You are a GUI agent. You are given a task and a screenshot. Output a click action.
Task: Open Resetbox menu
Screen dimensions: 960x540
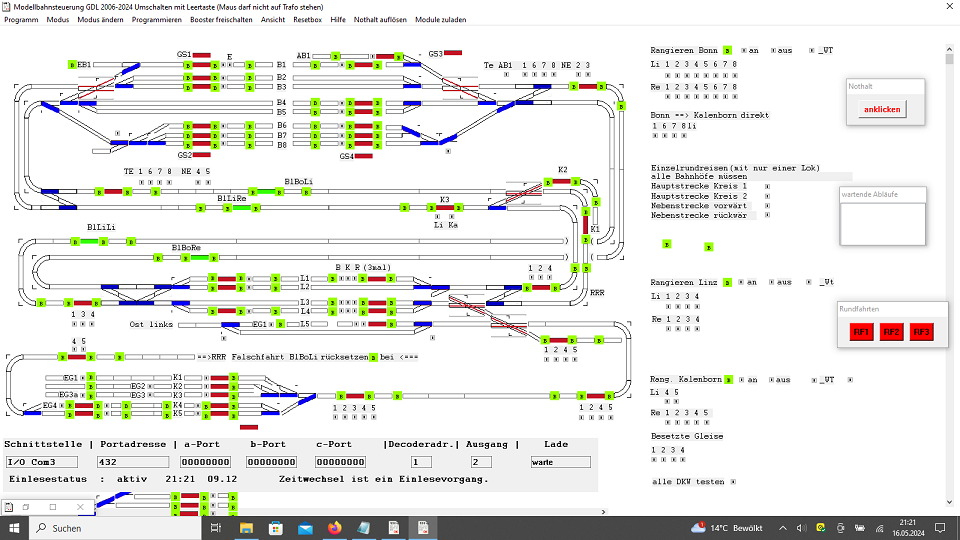tap(307, 20)
